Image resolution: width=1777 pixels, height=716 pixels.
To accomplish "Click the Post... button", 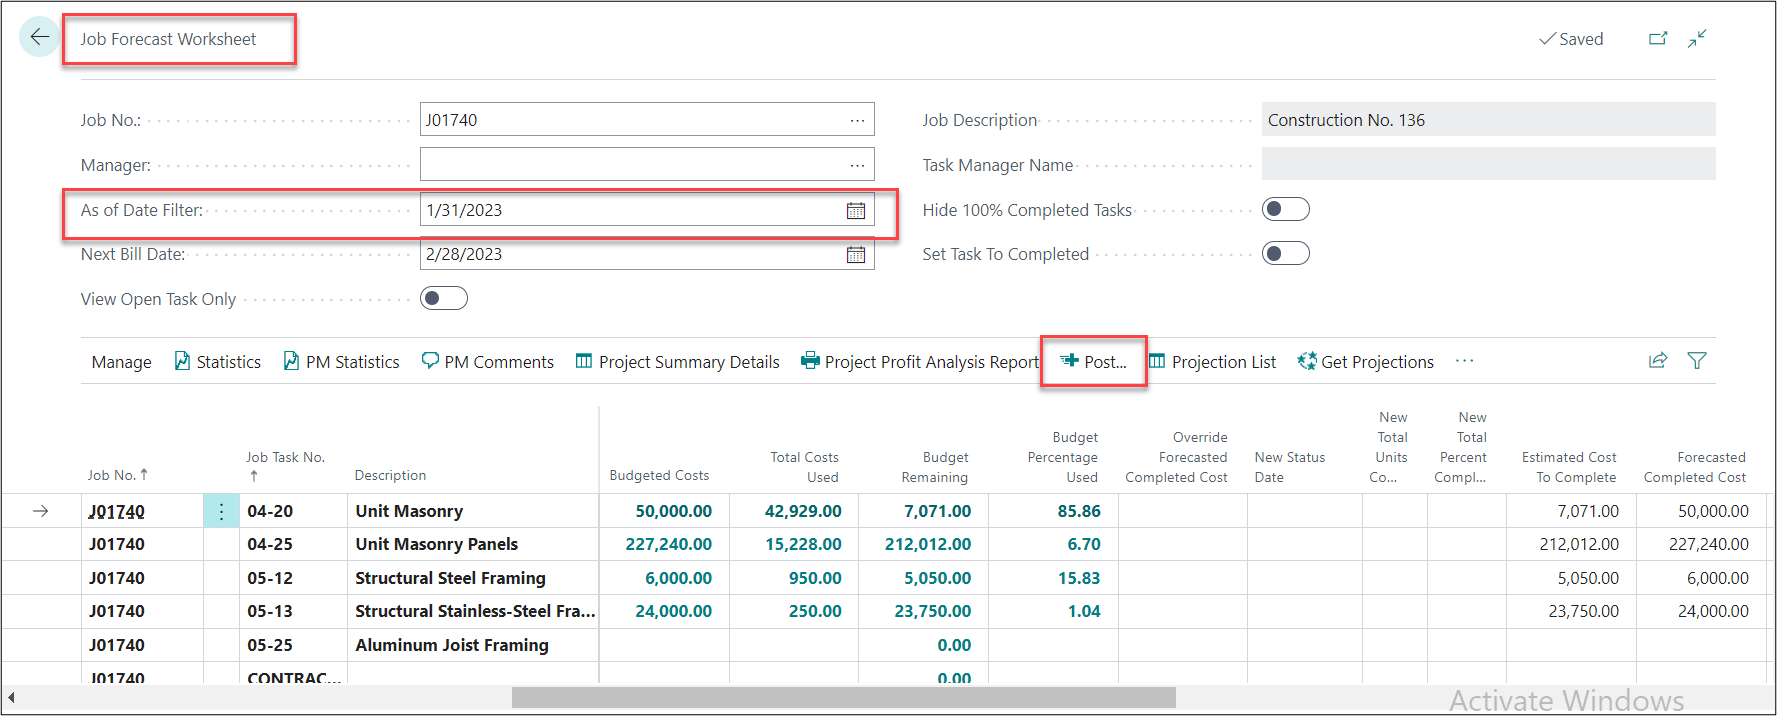I will click(1094, 362).
